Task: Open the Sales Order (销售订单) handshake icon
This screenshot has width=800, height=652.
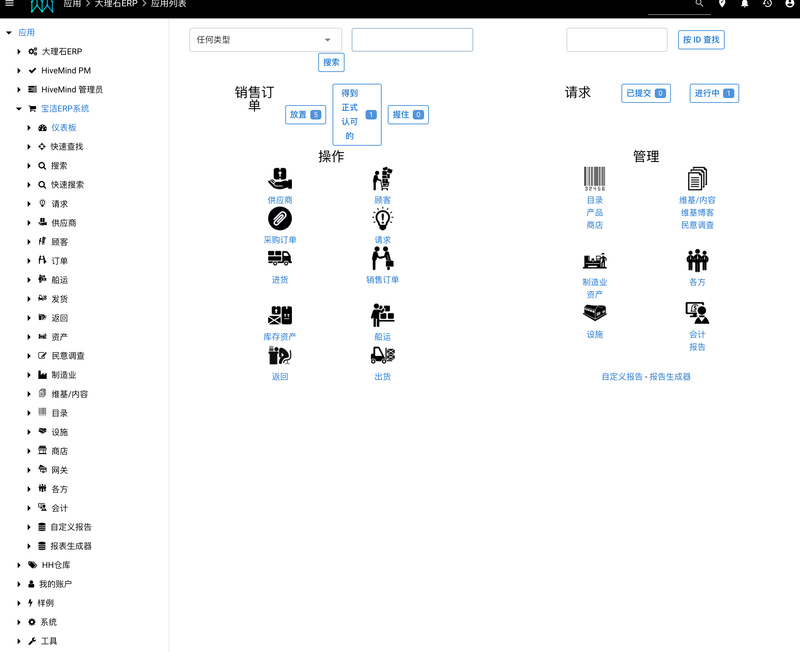Action: pos(382,258)
